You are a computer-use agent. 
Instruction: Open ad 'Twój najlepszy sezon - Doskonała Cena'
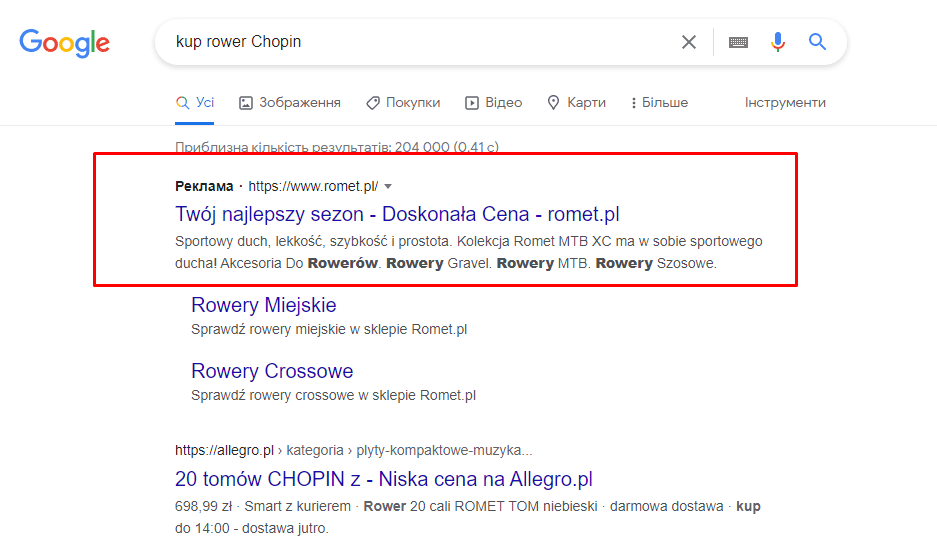[x=397, y=214]
